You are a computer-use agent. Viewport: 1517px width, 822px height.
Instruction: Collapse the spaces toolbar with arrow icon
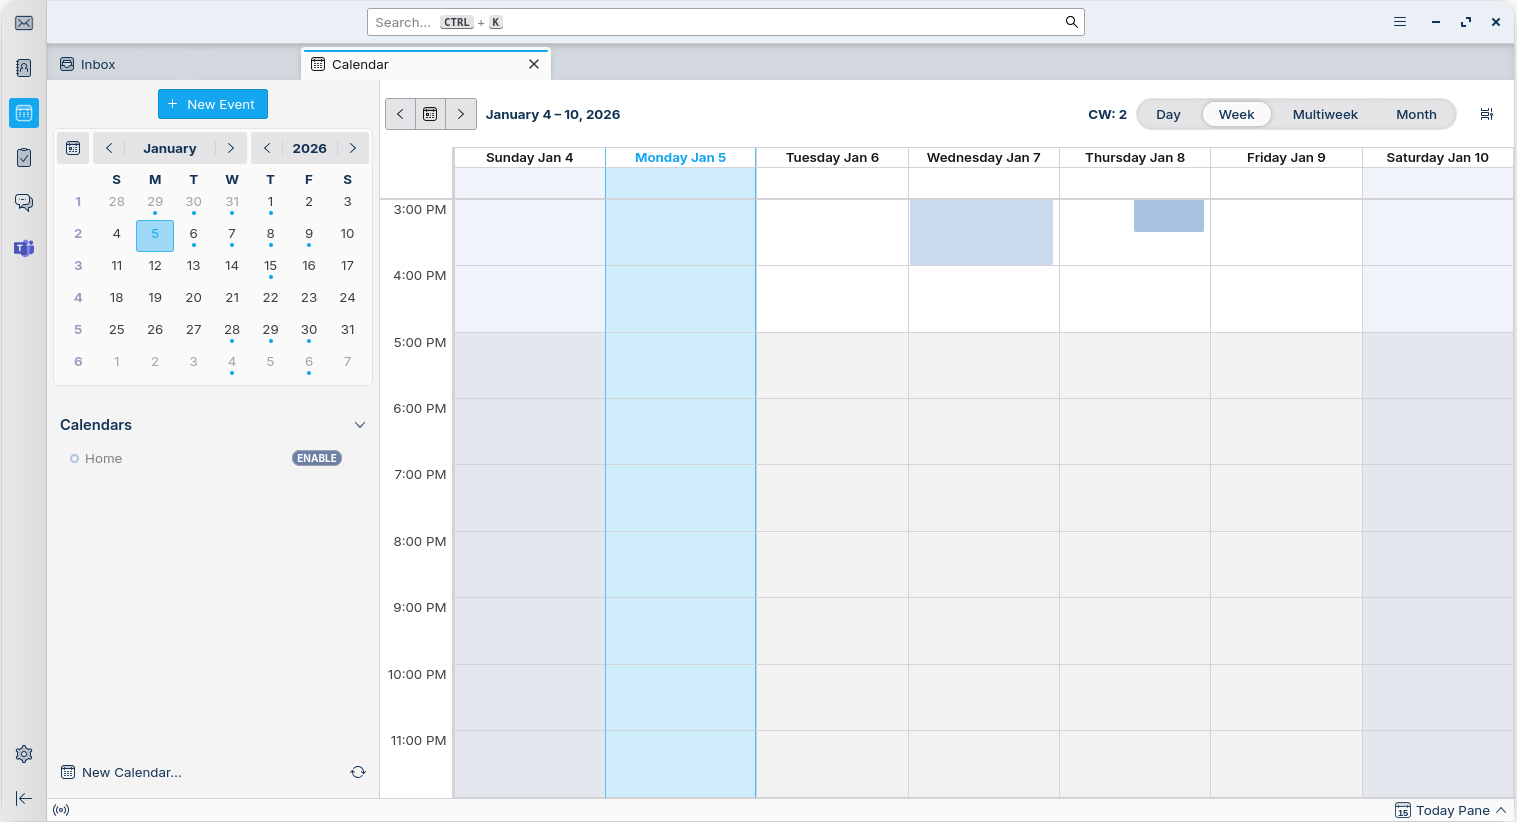coord(24,798)
